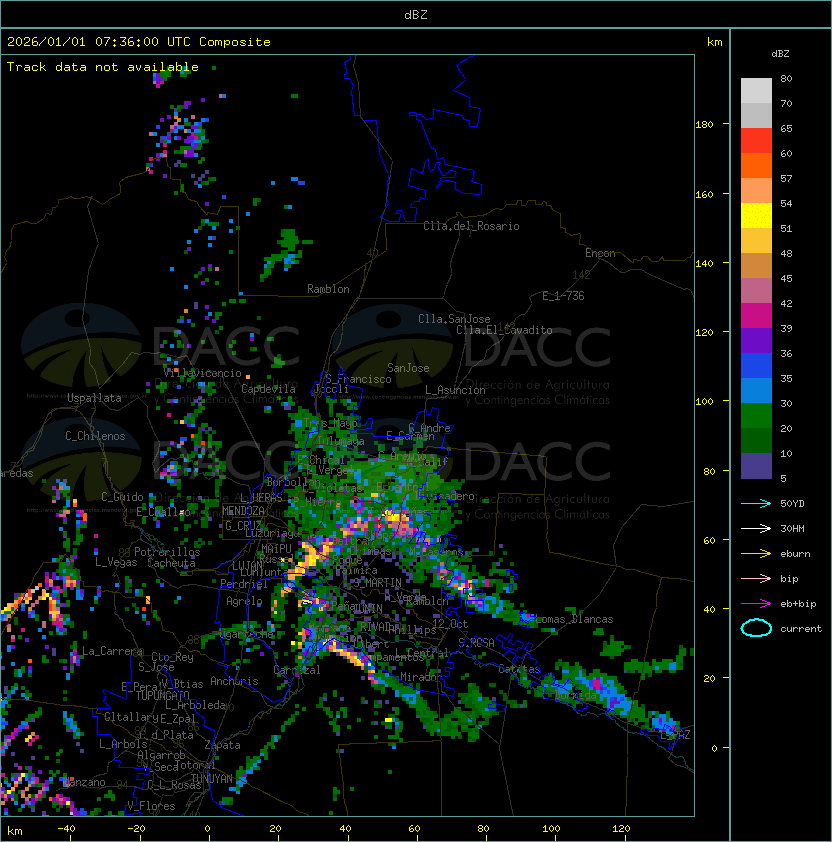Click the 'Zapata' map label

[222, 745]
